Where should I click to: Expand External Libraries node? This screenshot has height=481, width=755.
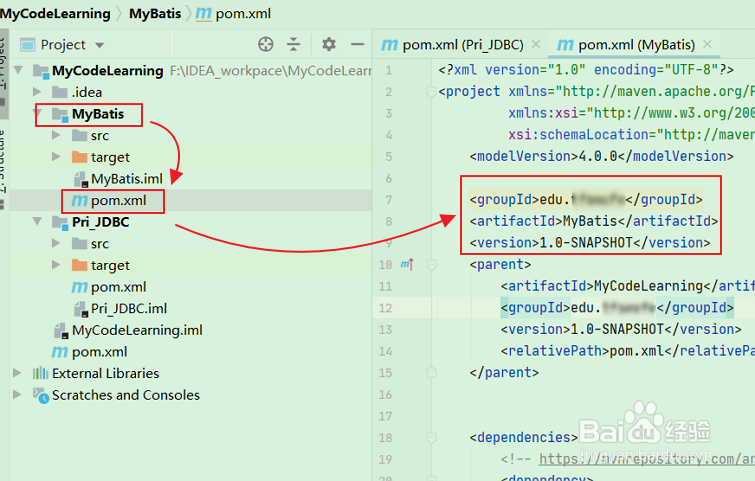click(17, 373)
